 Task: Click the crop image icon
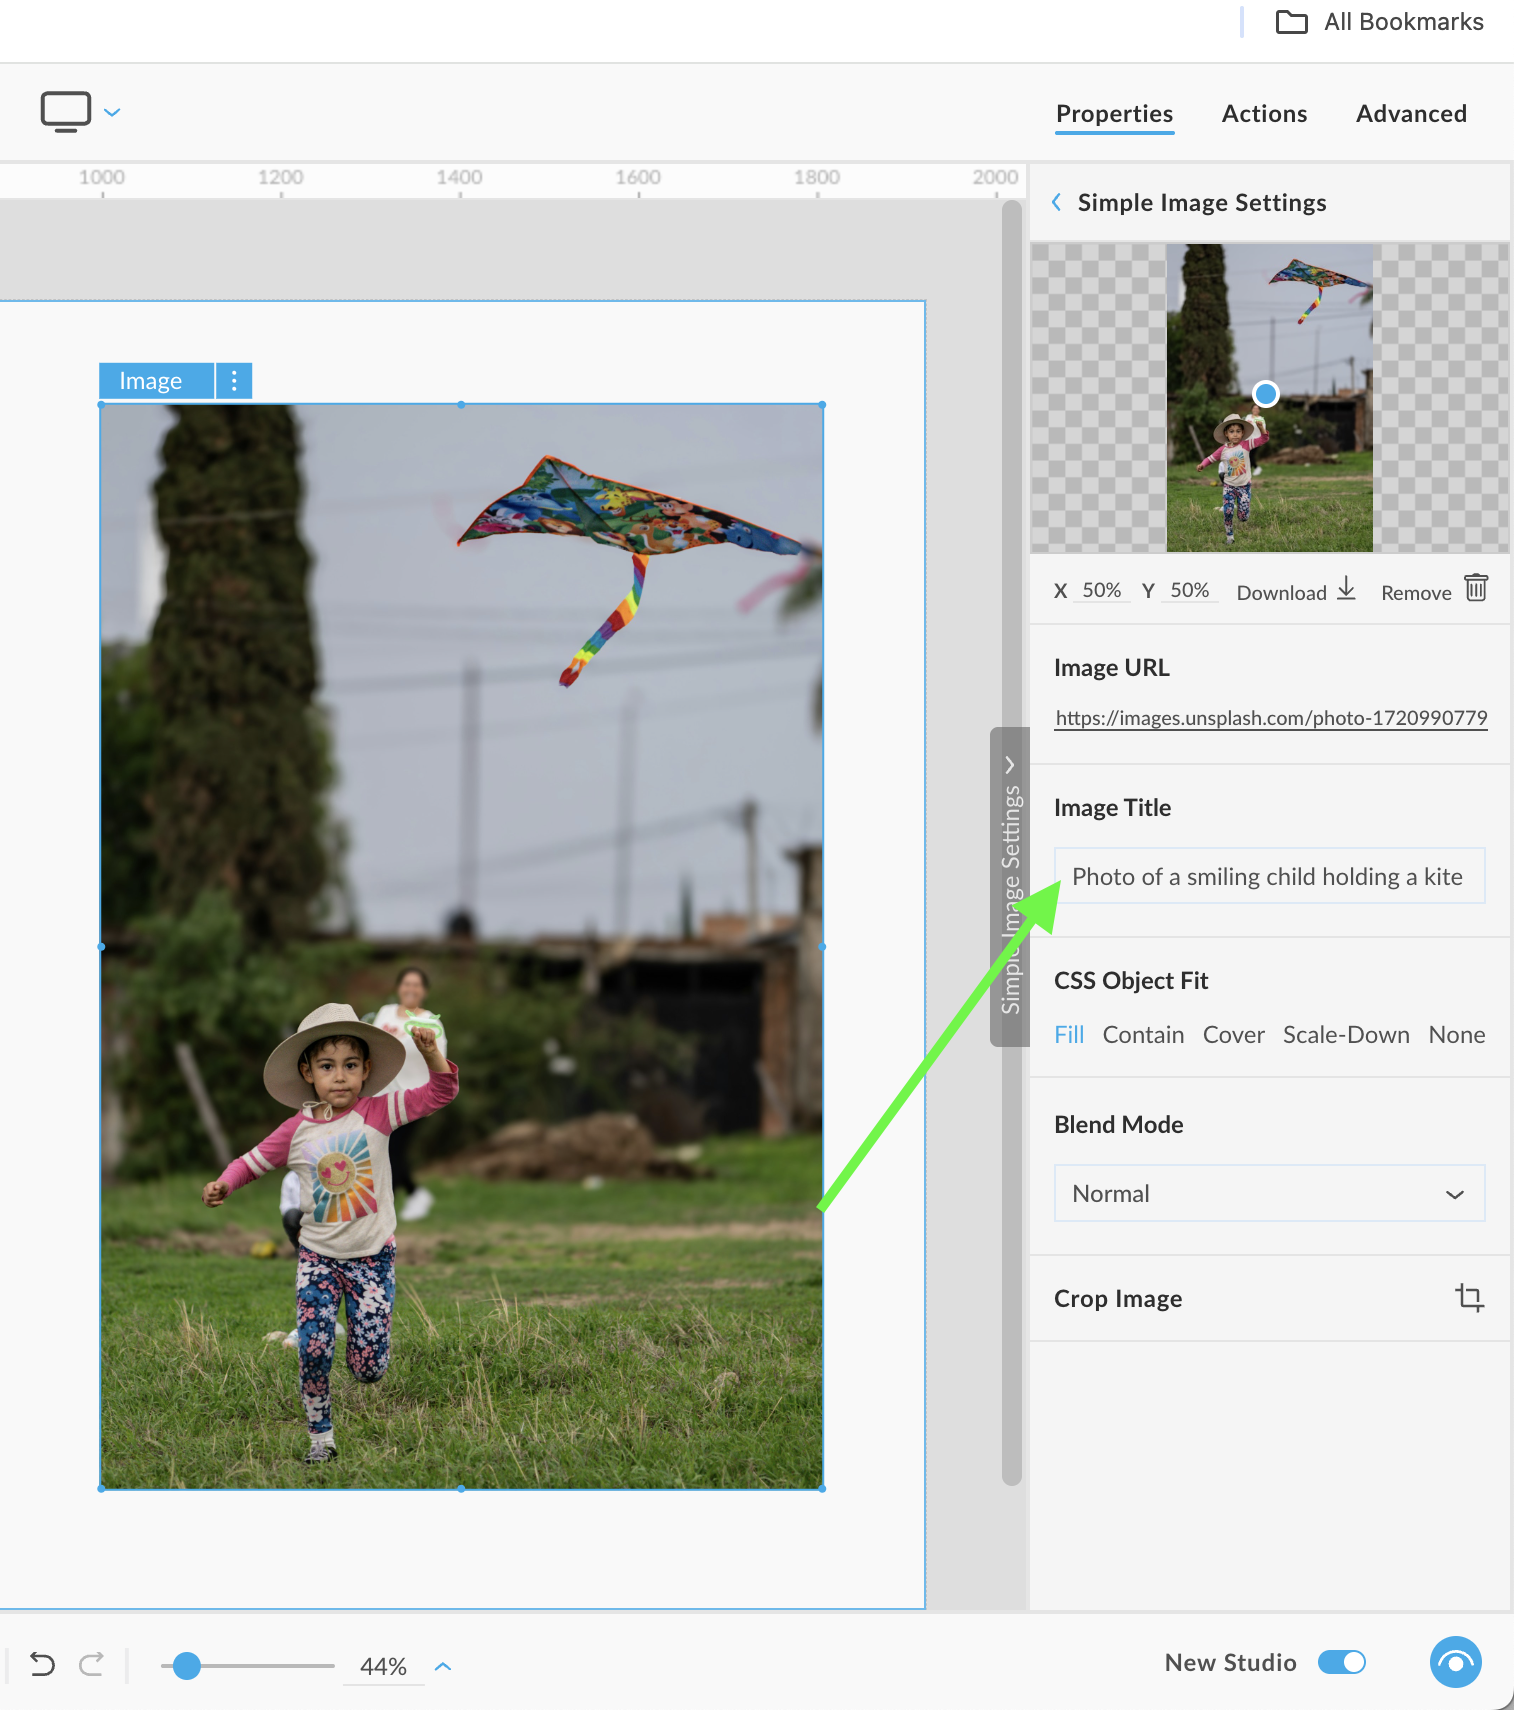1469,1298
